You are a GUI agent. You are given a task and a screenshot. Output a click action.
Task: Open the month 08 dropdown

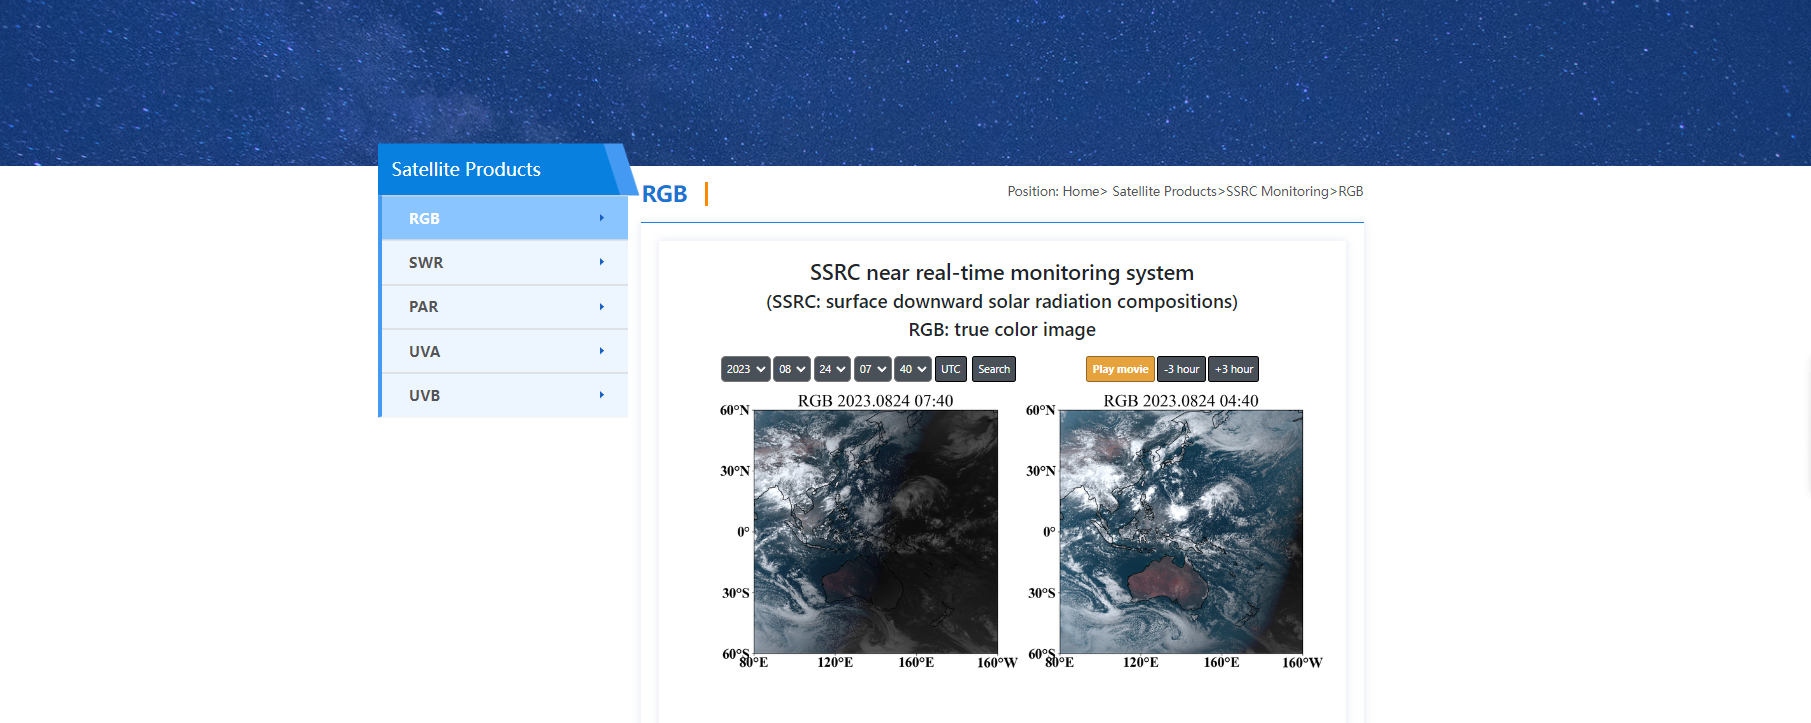[x=791, y=369]
